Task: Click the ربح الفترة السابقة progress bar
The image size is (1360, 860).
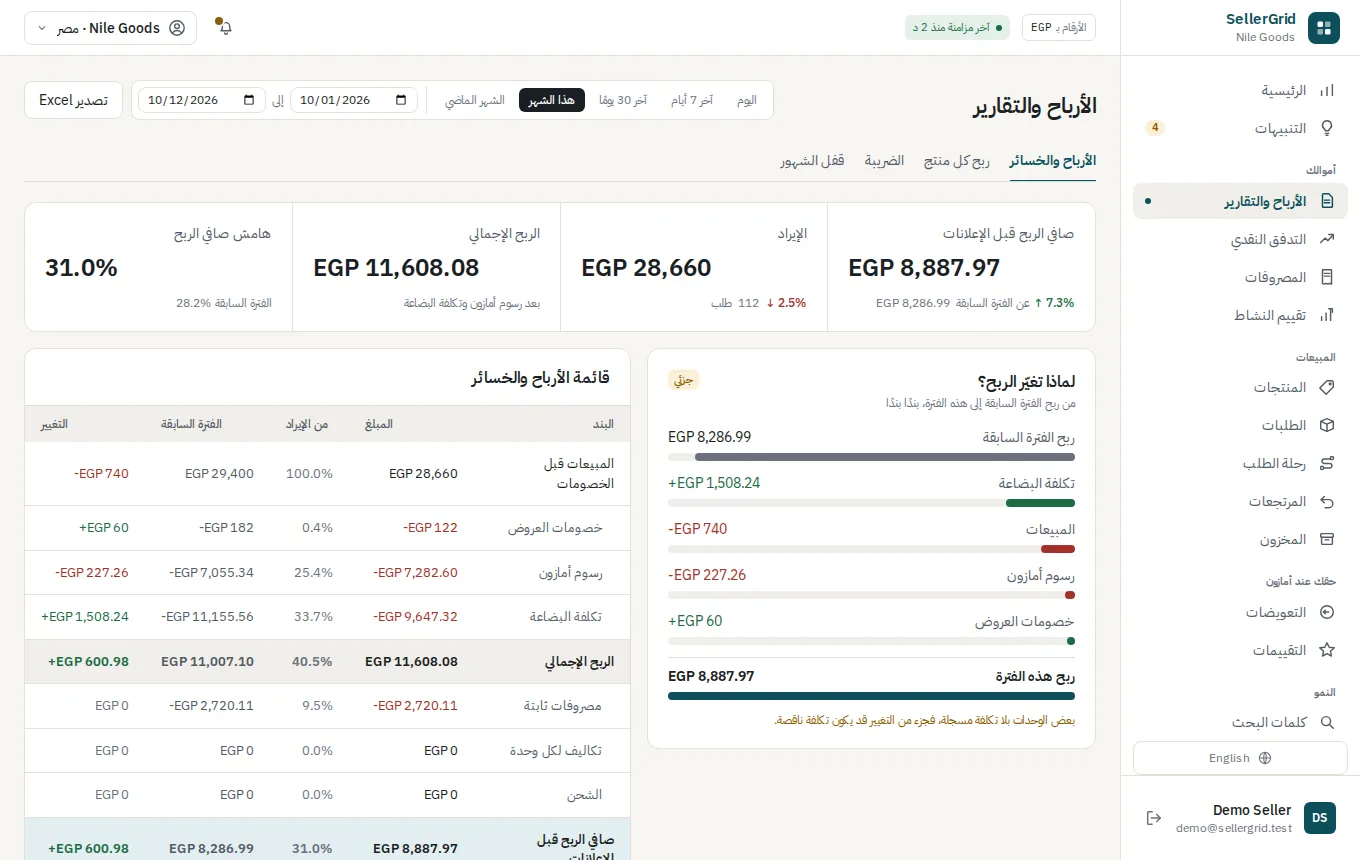Action: (871, 457)
